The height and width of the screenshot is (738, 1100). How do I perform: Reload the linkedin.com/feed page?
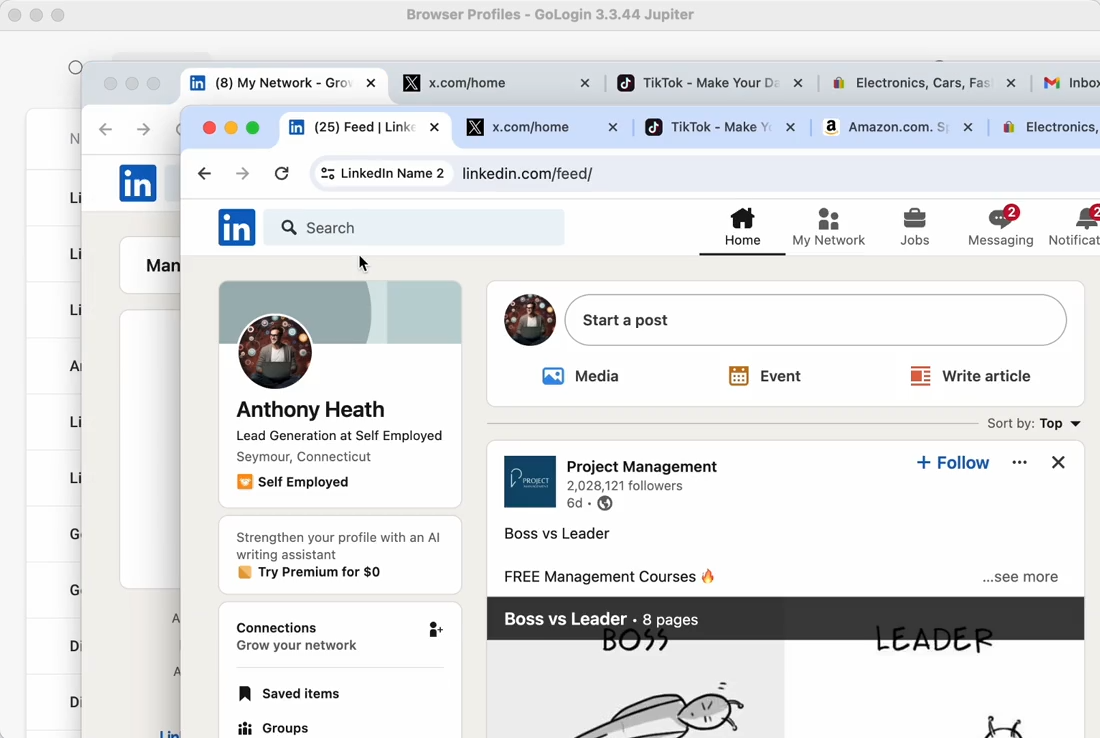coord(281,173)
